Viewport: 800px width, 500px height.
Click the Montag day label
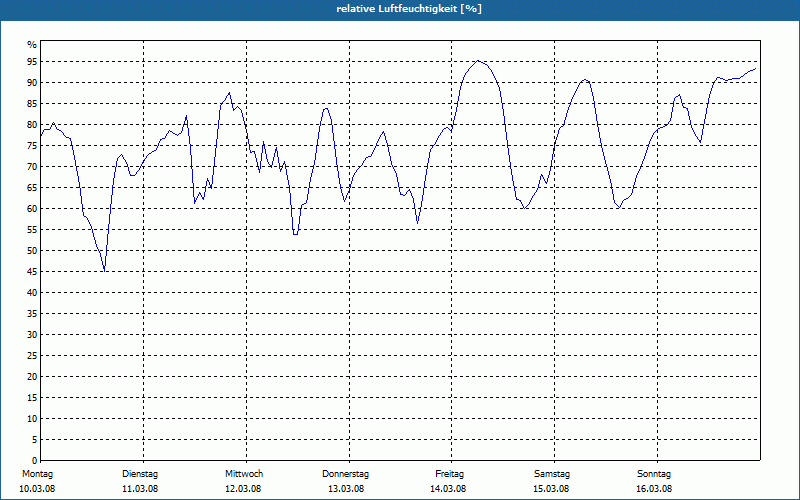[x=37, y=474]
